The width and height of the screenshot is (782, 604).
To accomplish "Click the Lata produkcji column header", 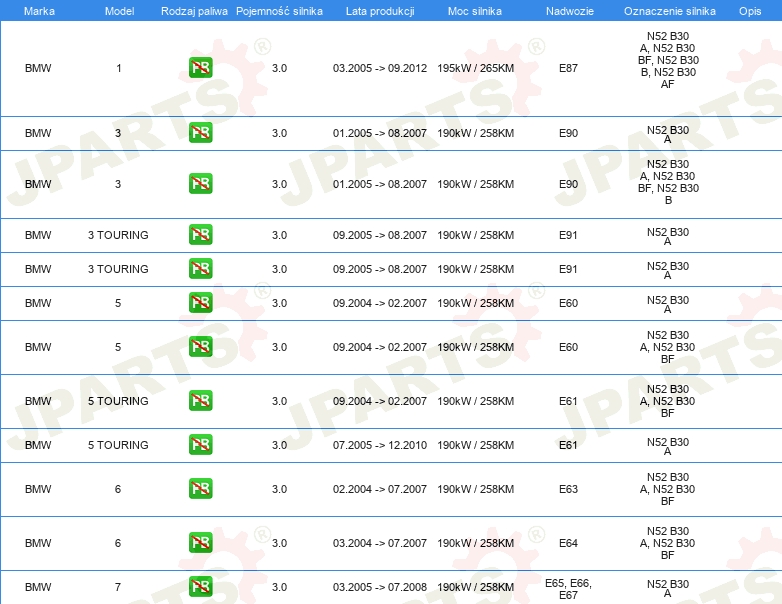I will point(380,11).
